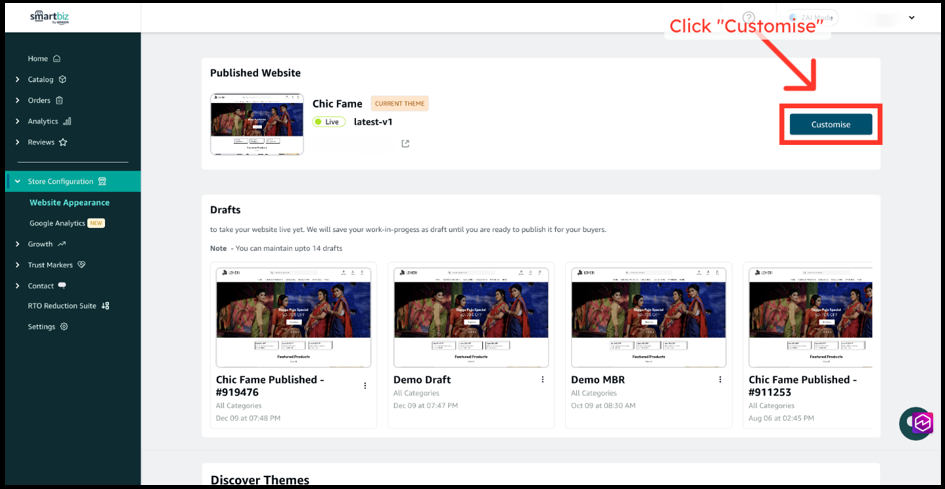Viewport: 945px width, 489px height.
Task: Open the chat support widget icon
Action: (x=916, y=423)
